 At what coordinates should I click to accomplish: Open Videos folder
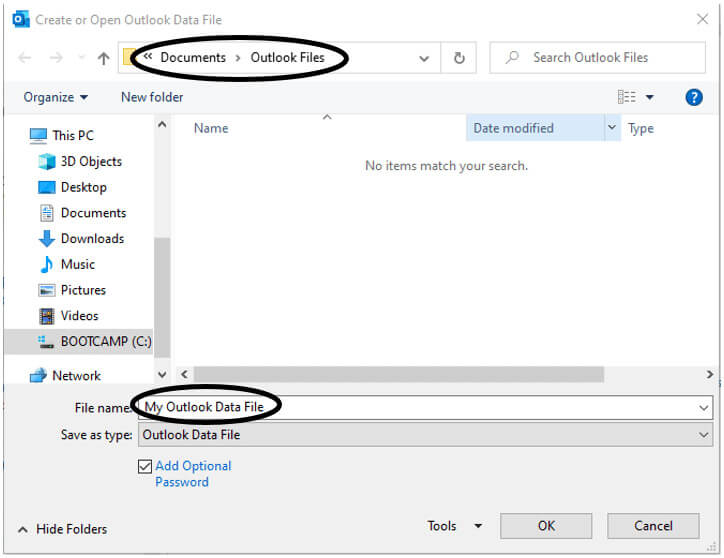tap(69, 316)
